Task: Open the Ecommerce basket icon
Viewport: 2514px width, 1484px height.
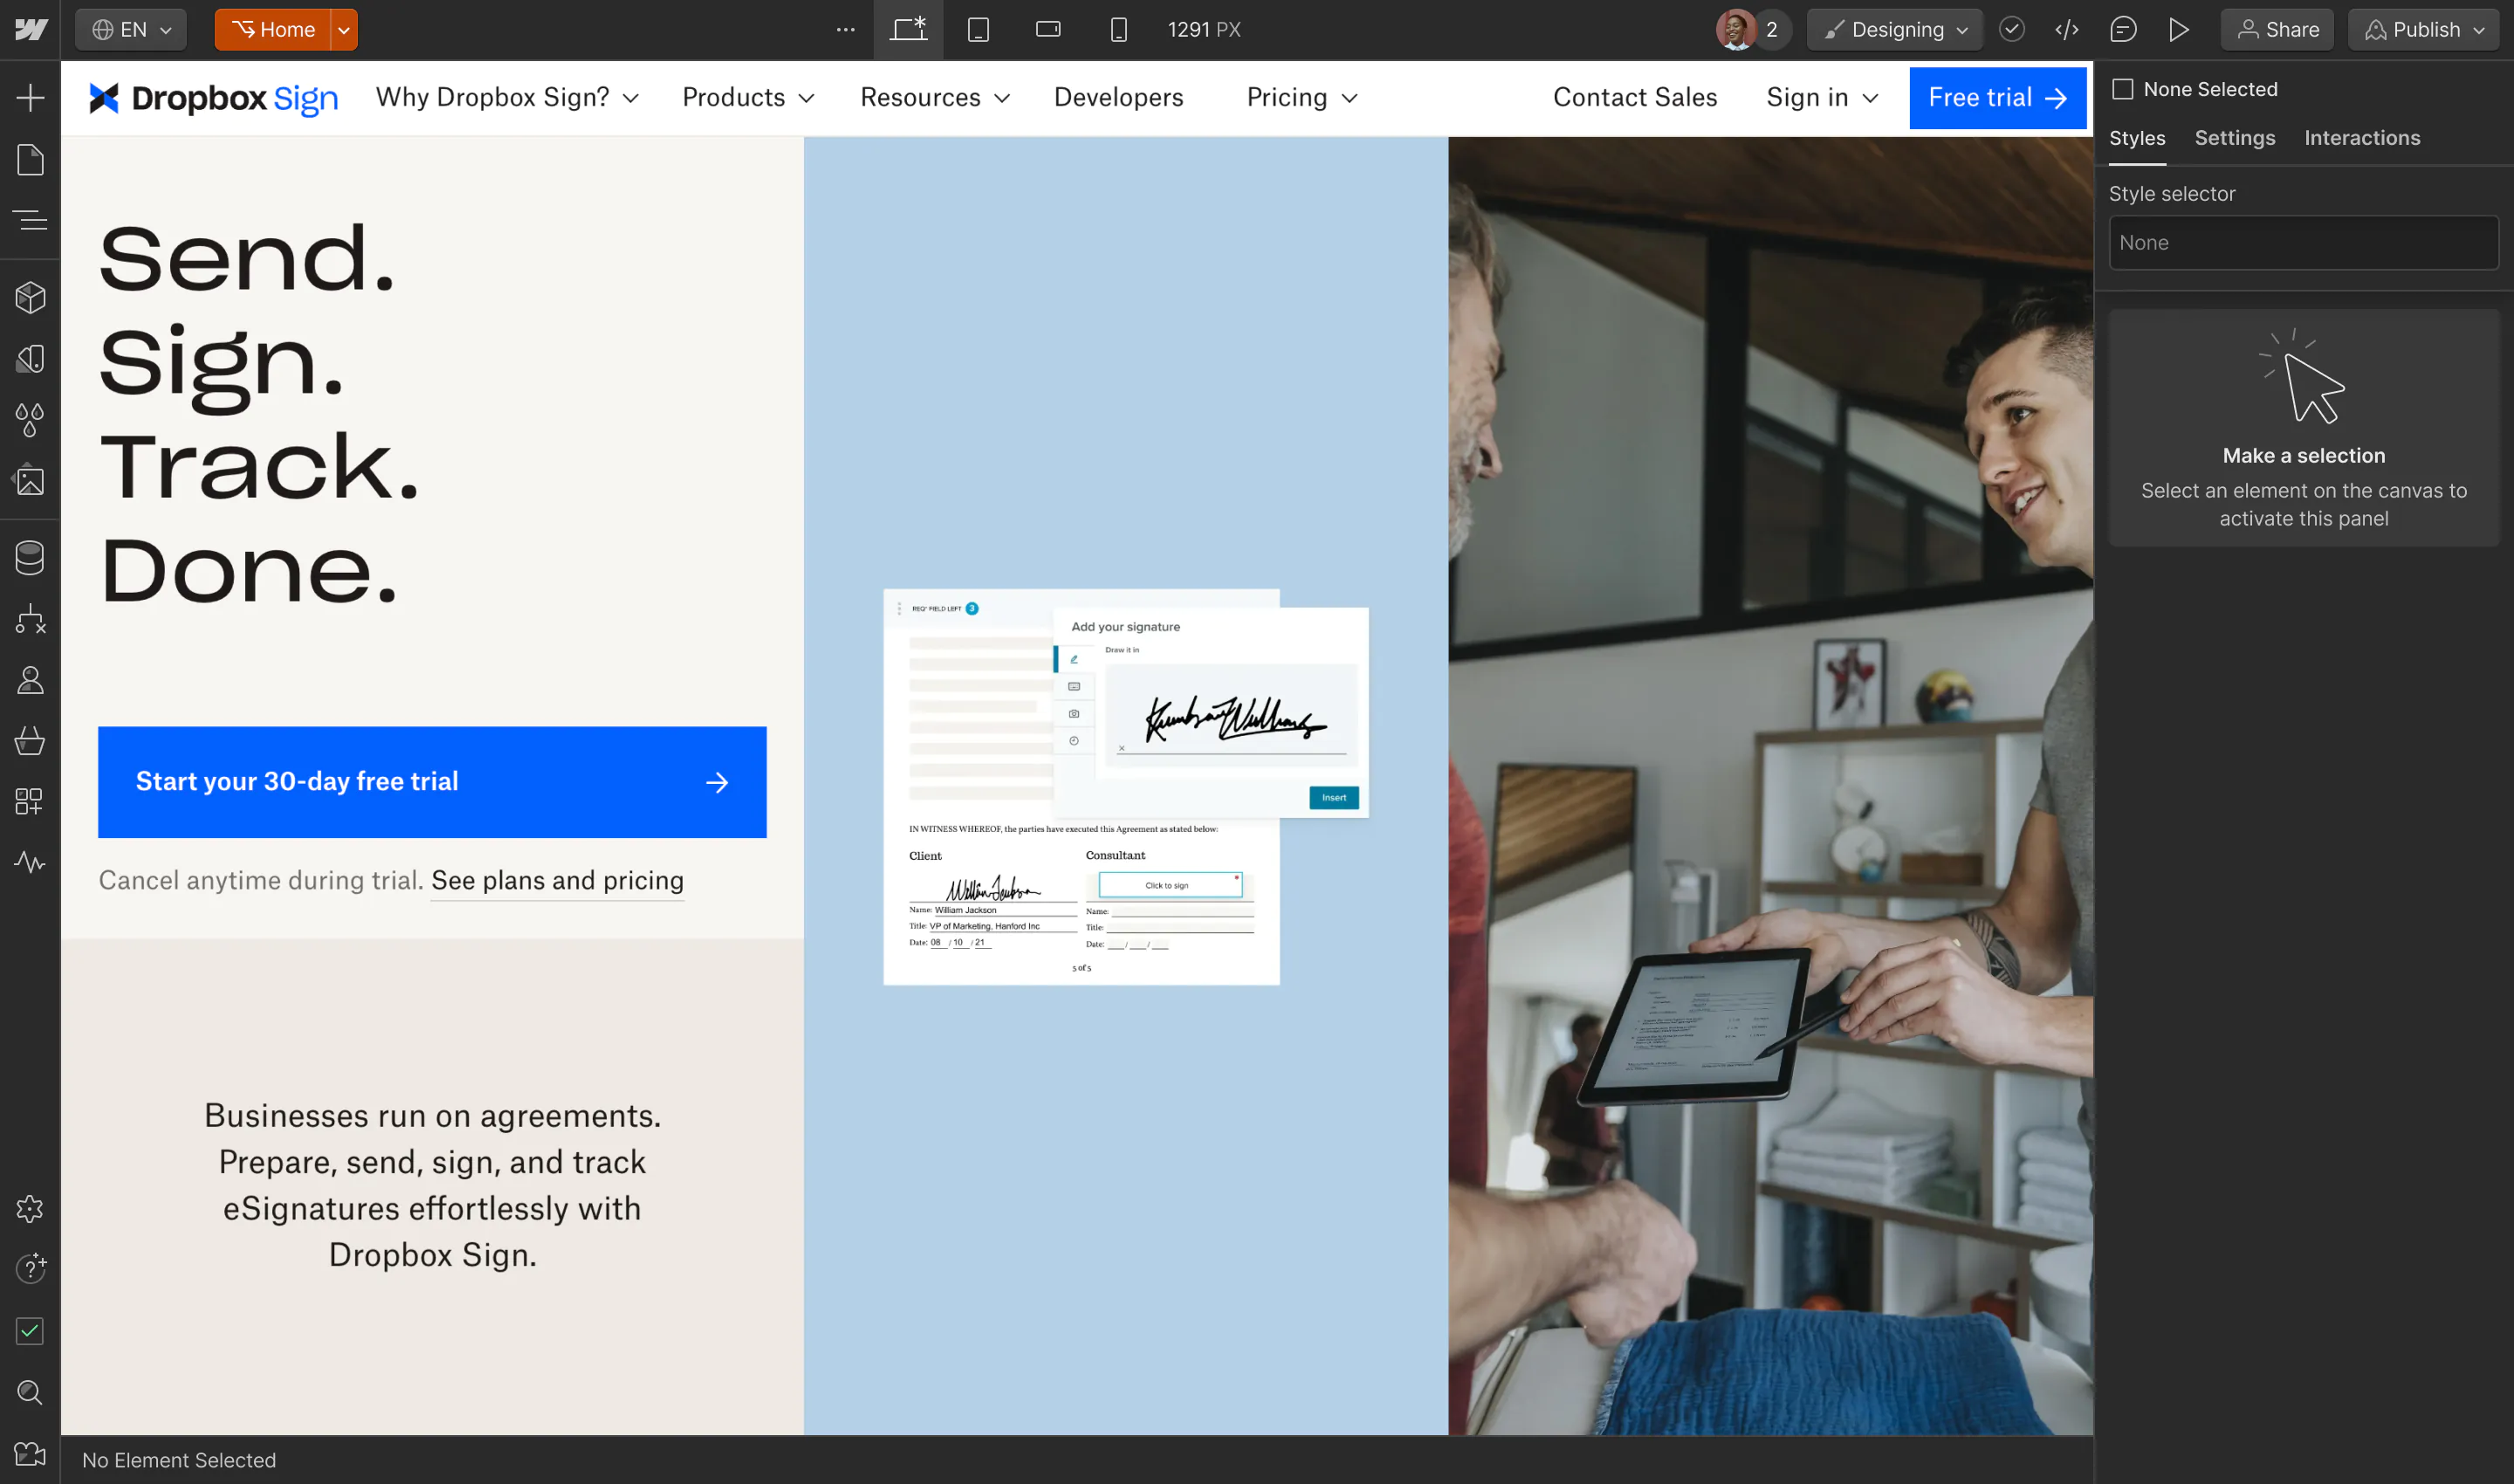Action: pos(30,741)
